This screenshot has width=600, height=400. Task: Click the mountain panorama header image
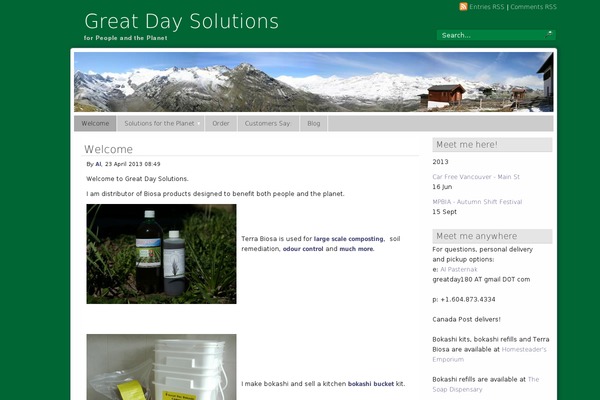coord(313,82)
